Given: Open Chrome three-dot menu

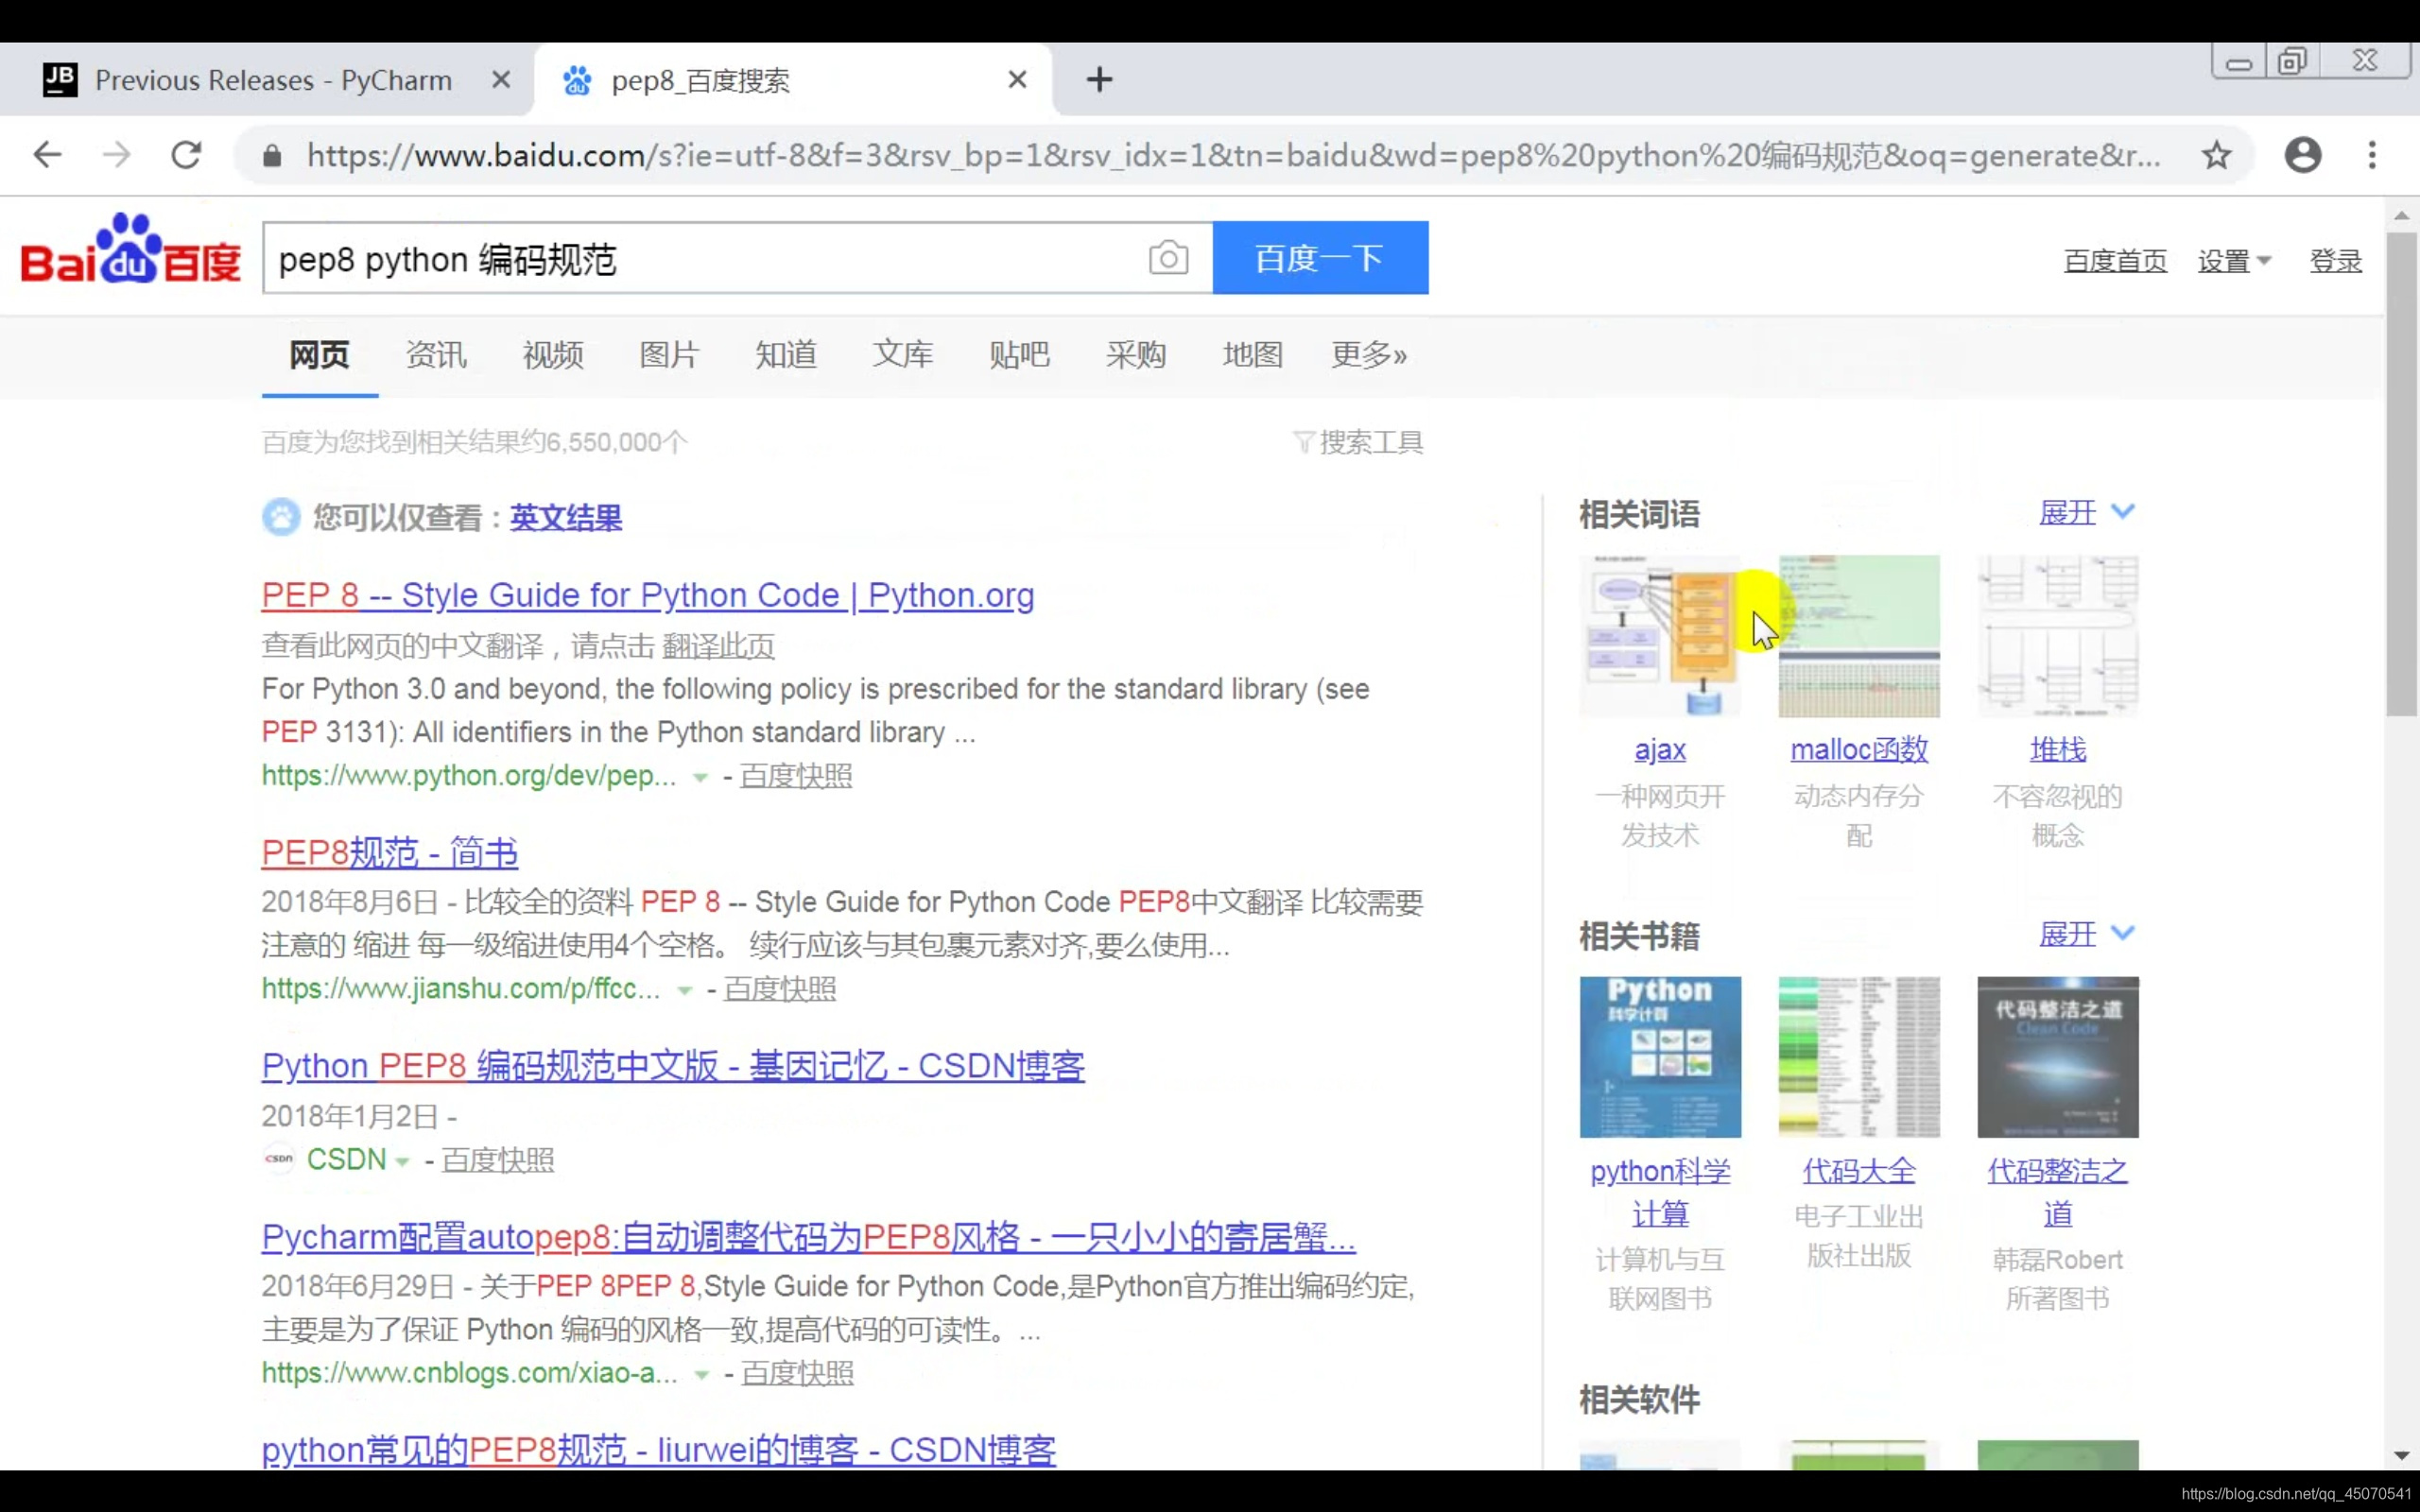Looking at the screenshot, I should click(x=2371, y=155).
